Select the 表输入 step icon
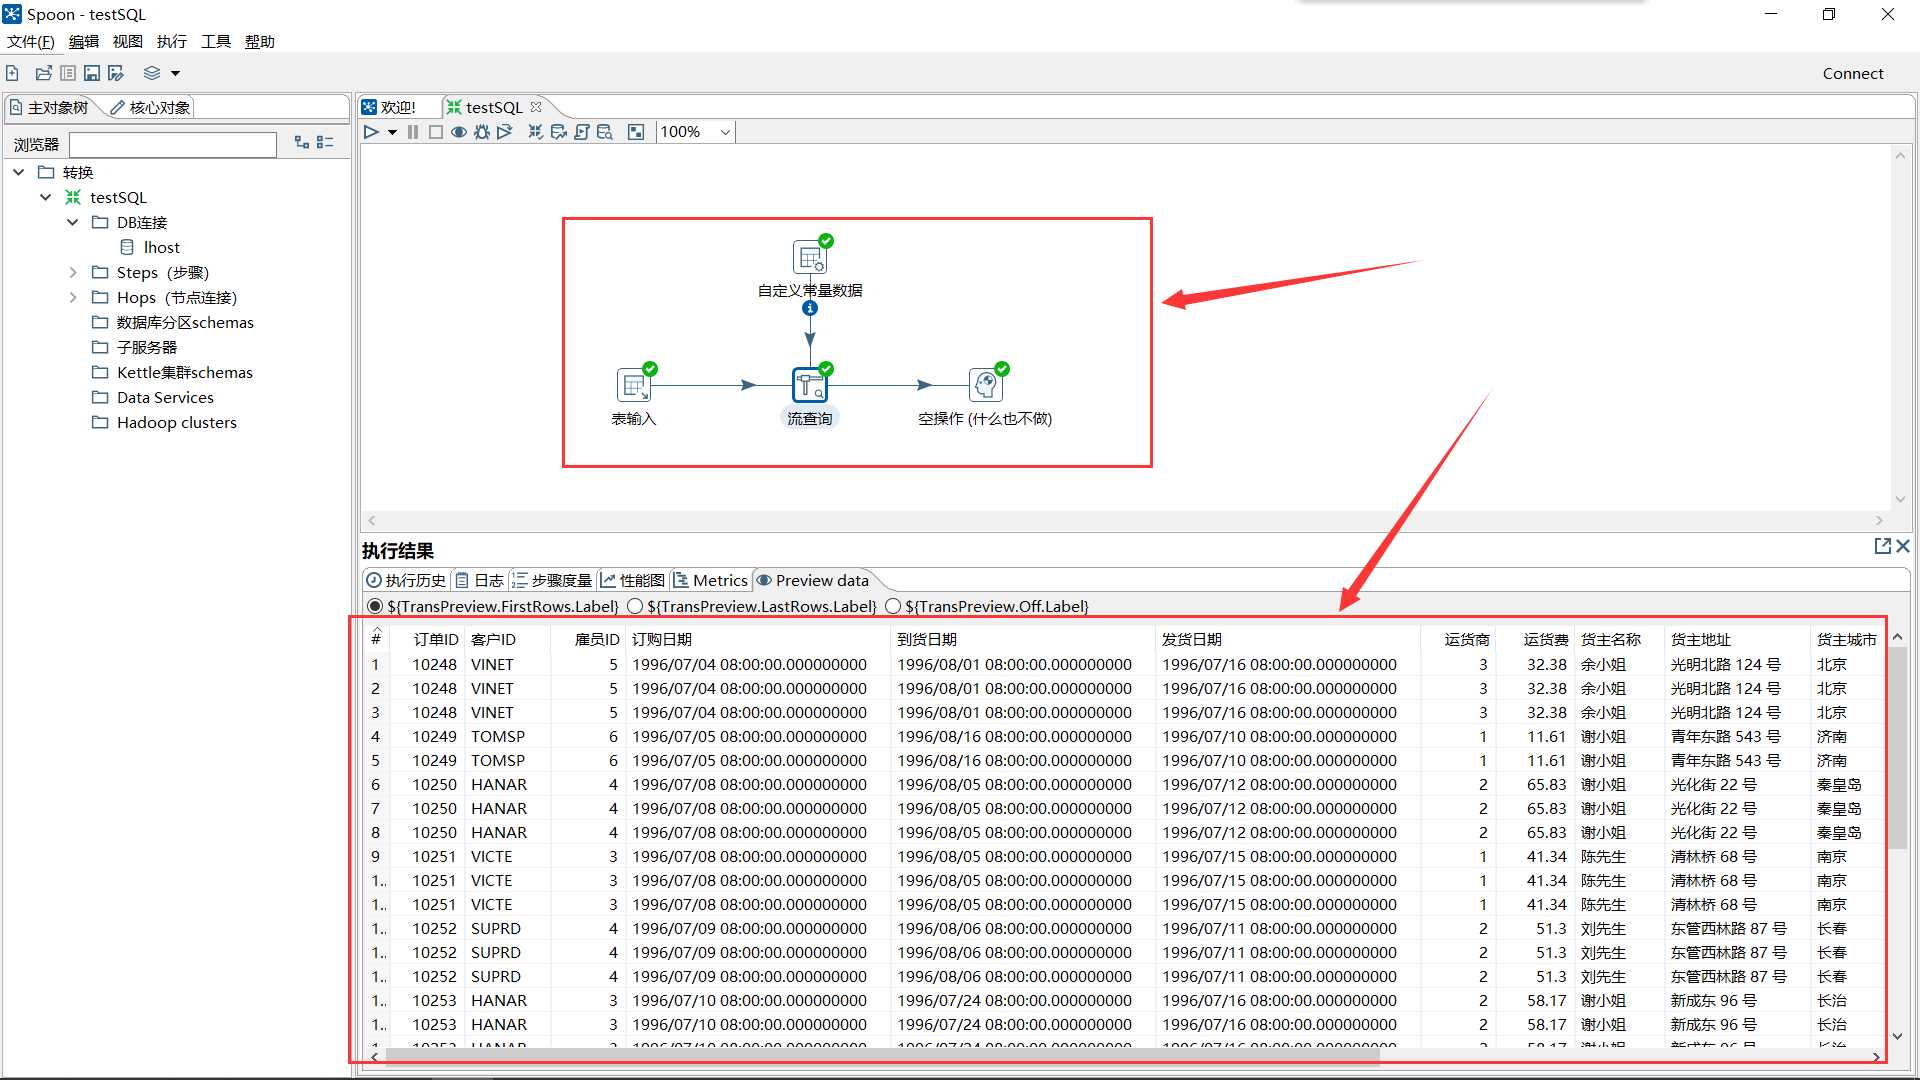 click(634, 385)
